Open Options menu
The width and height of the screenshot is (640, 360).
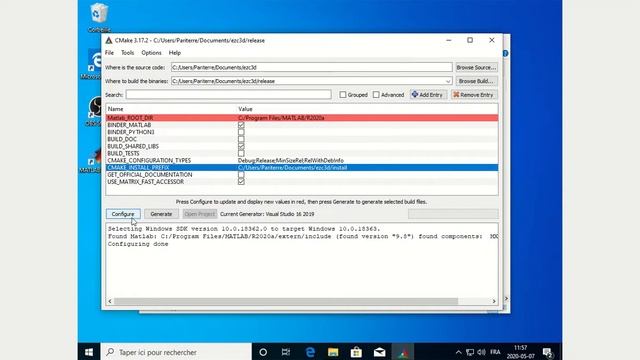coord(151,53)
